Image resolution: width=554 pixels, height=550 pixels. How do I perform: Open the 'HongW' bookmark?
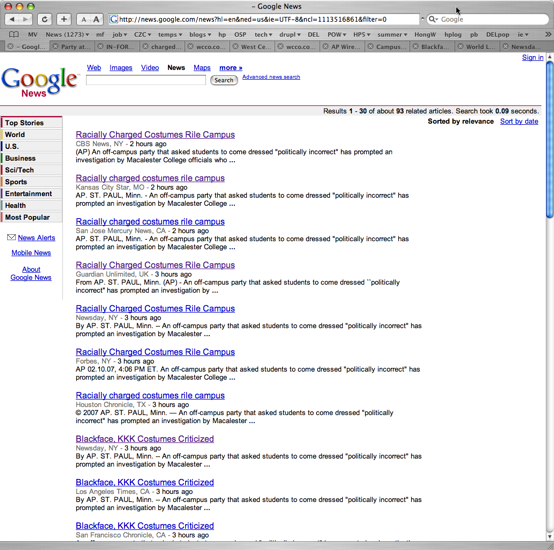point(425,35)
